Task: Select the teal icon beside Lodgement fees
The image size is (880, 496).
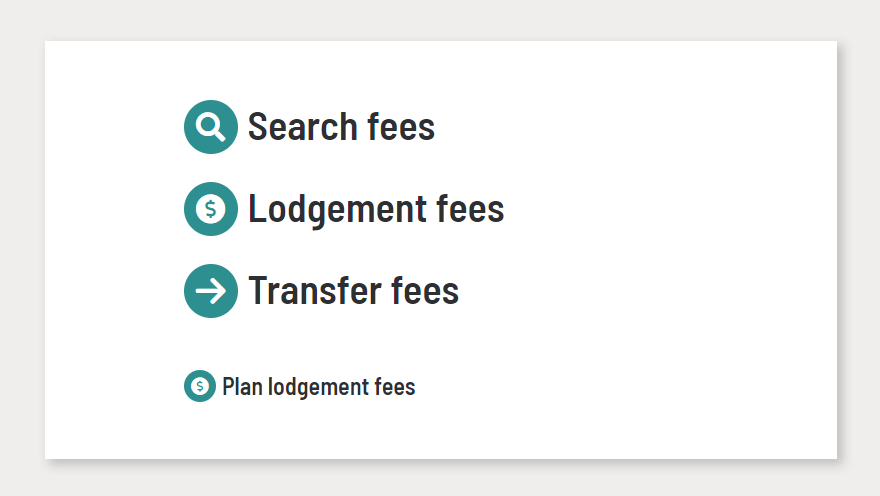Action: tap(210, 209)
